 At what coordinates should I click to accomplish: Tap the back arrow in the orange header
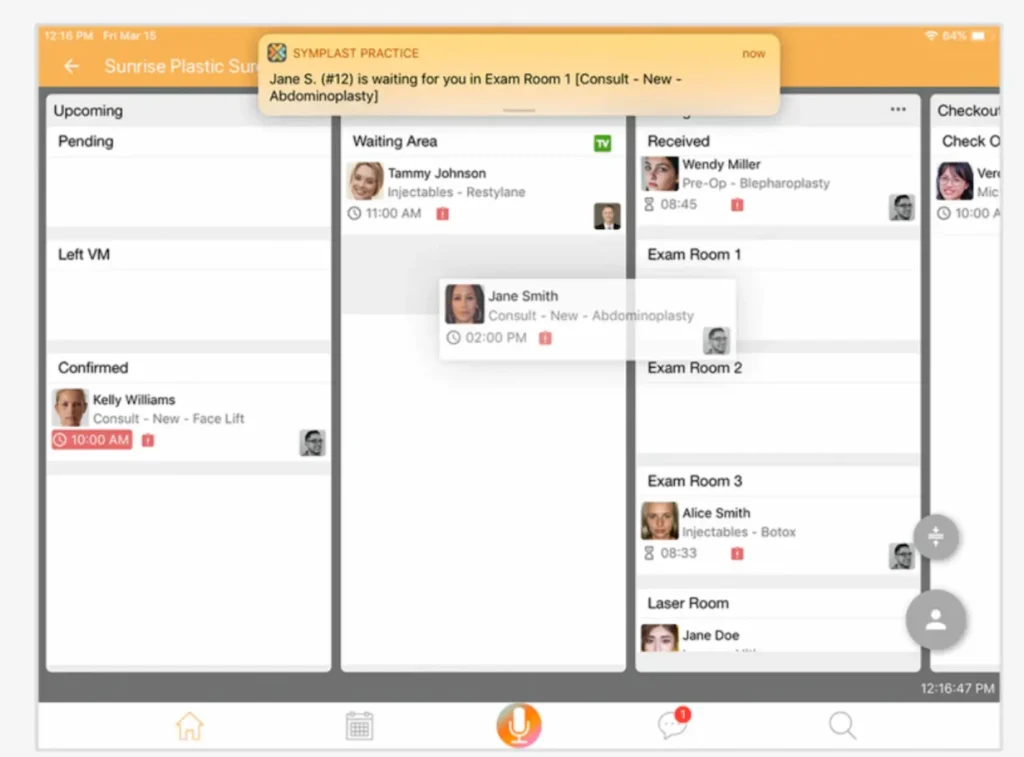pyautogui.click(x=70, y=67)
